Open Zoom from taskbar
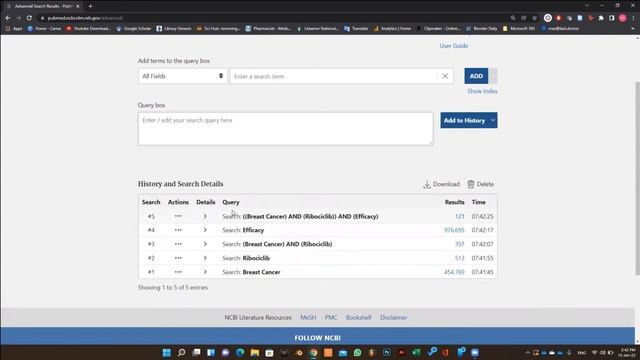The image size is (640, 360). pyautogui.click(x=475, y=353)
